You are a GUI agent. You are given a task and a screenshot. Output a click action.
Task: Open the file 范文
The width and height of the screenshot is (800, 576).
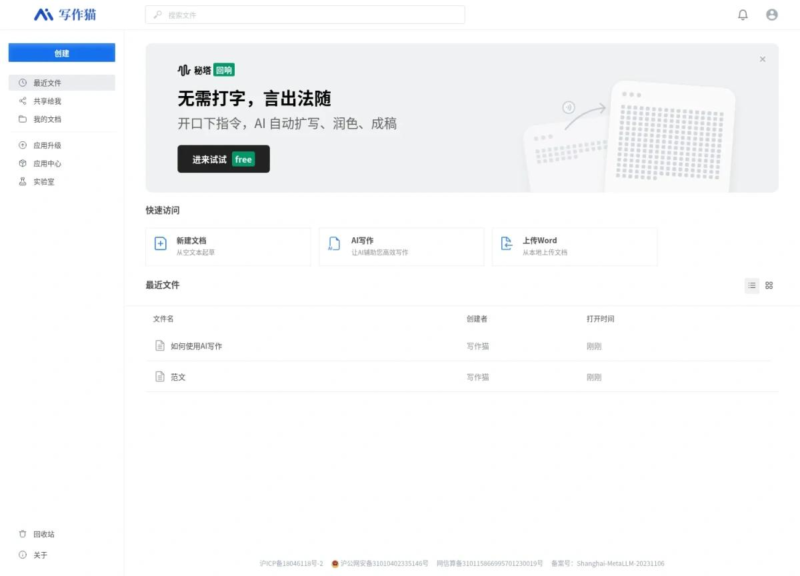[178, 377]
